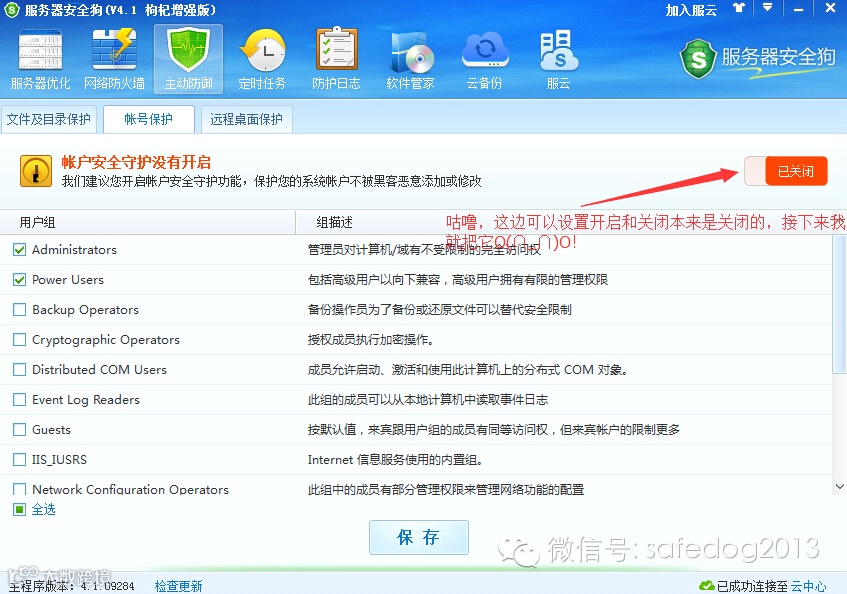Screen dimensions: 847x594
Task: Select the Guests row text
Action: pyautogui.click(x=51, y=429)
